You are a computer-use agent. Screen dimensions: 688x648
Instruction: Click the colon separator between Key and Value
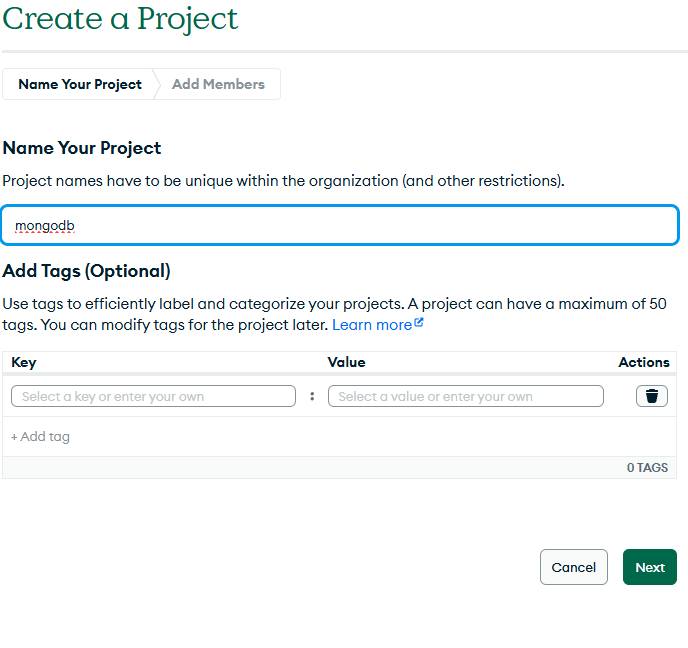(x=312, y=396)
